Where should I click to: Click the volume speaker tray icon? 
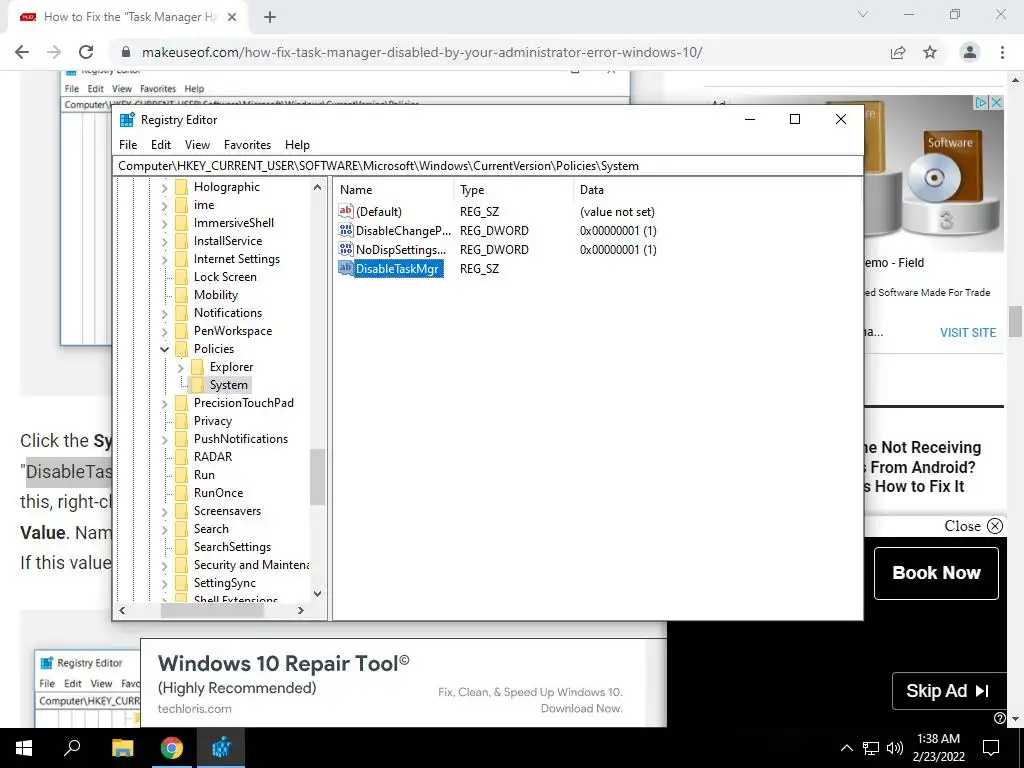pos(895,748)
